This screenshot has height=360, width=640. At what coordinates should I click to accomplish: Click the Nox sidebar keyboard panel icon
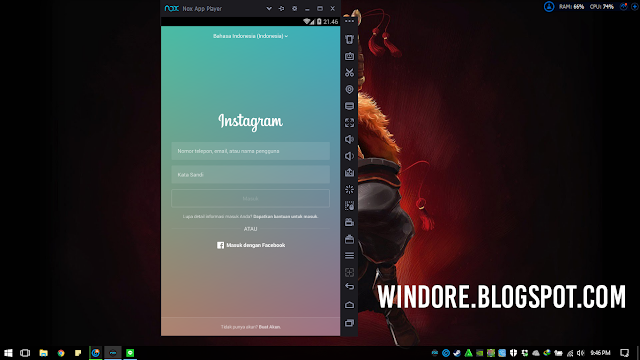[x=349, y=106]
